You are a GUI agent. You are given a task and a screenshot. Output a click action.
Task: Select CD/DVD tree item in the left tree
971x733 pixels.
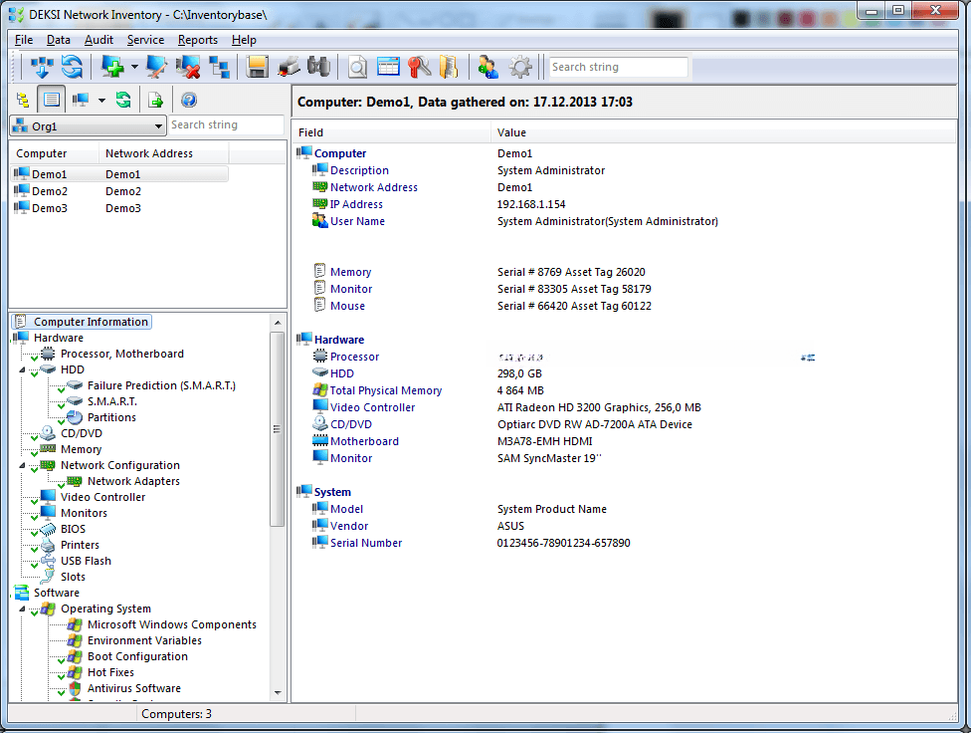pyautogui.click(x=81, y=433)
